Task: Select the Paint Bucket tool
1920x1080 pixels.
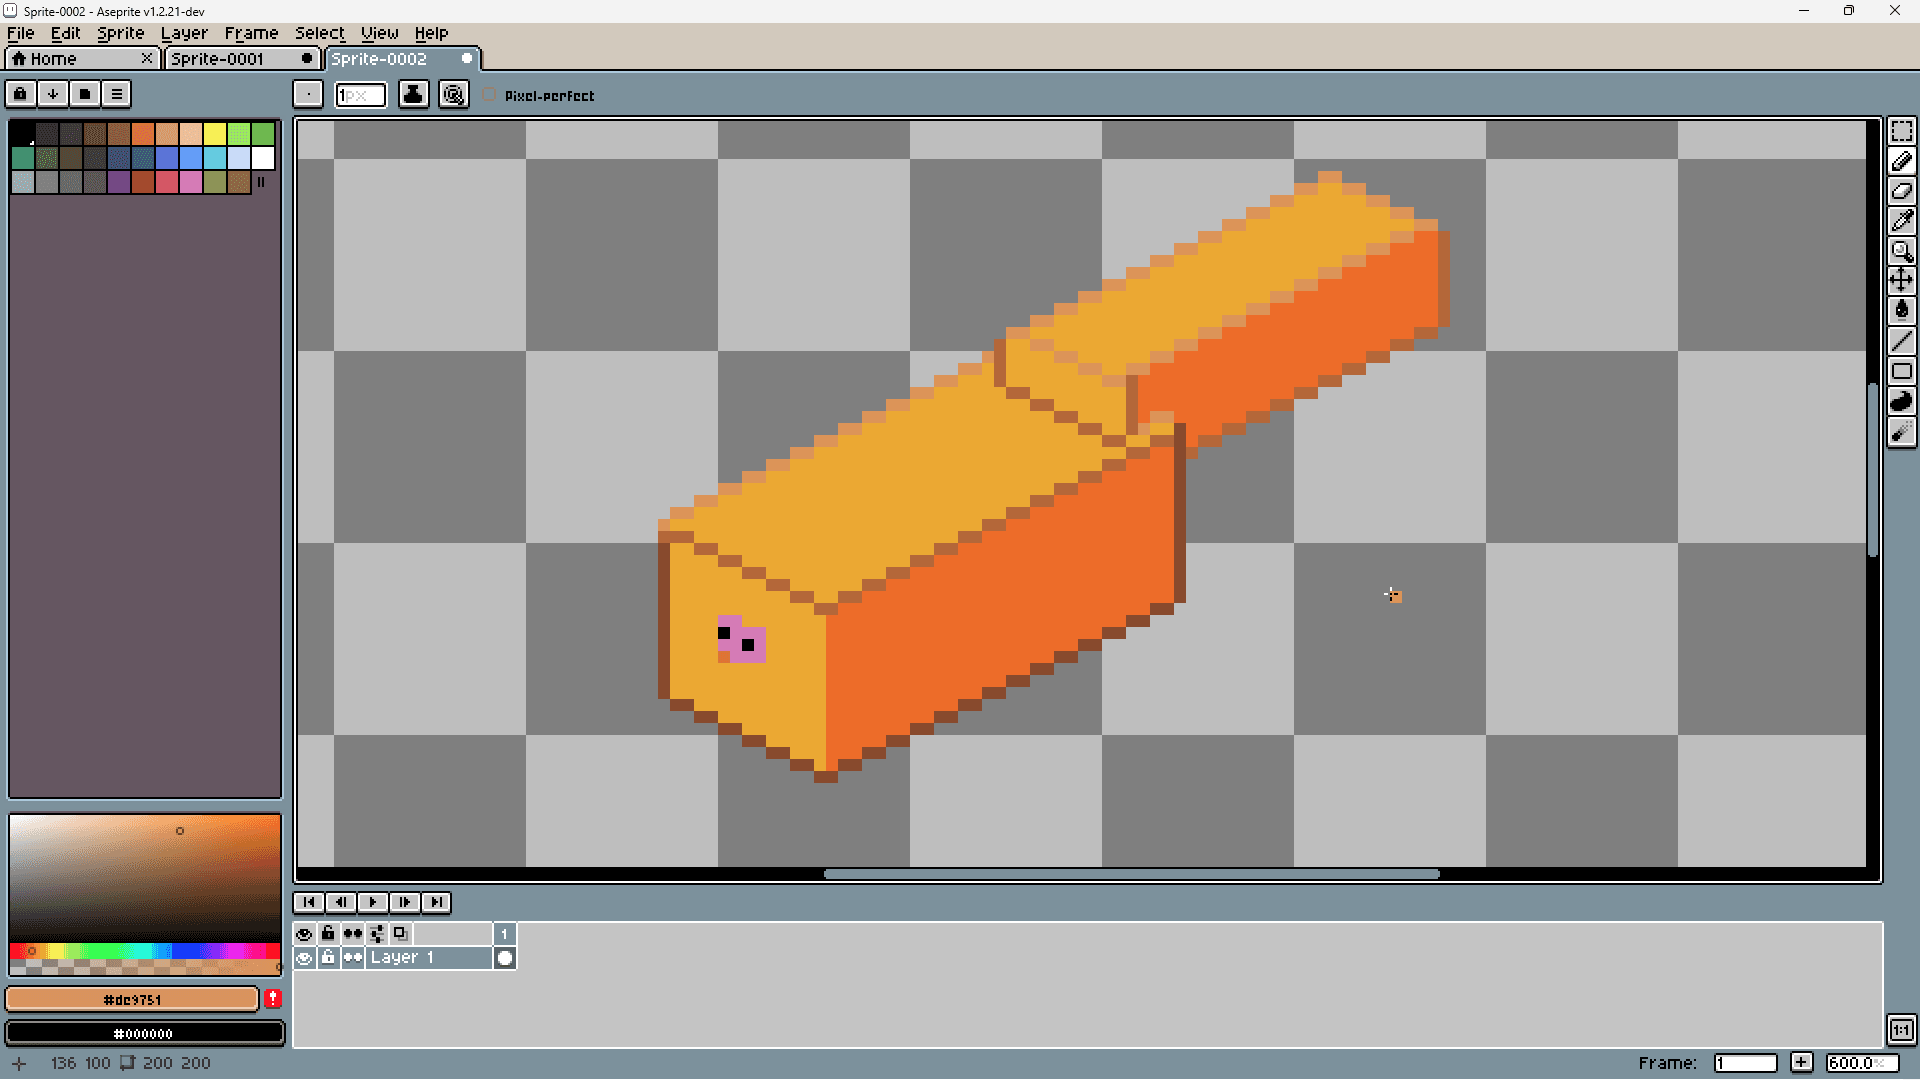Action: [x=1901, y=310]
